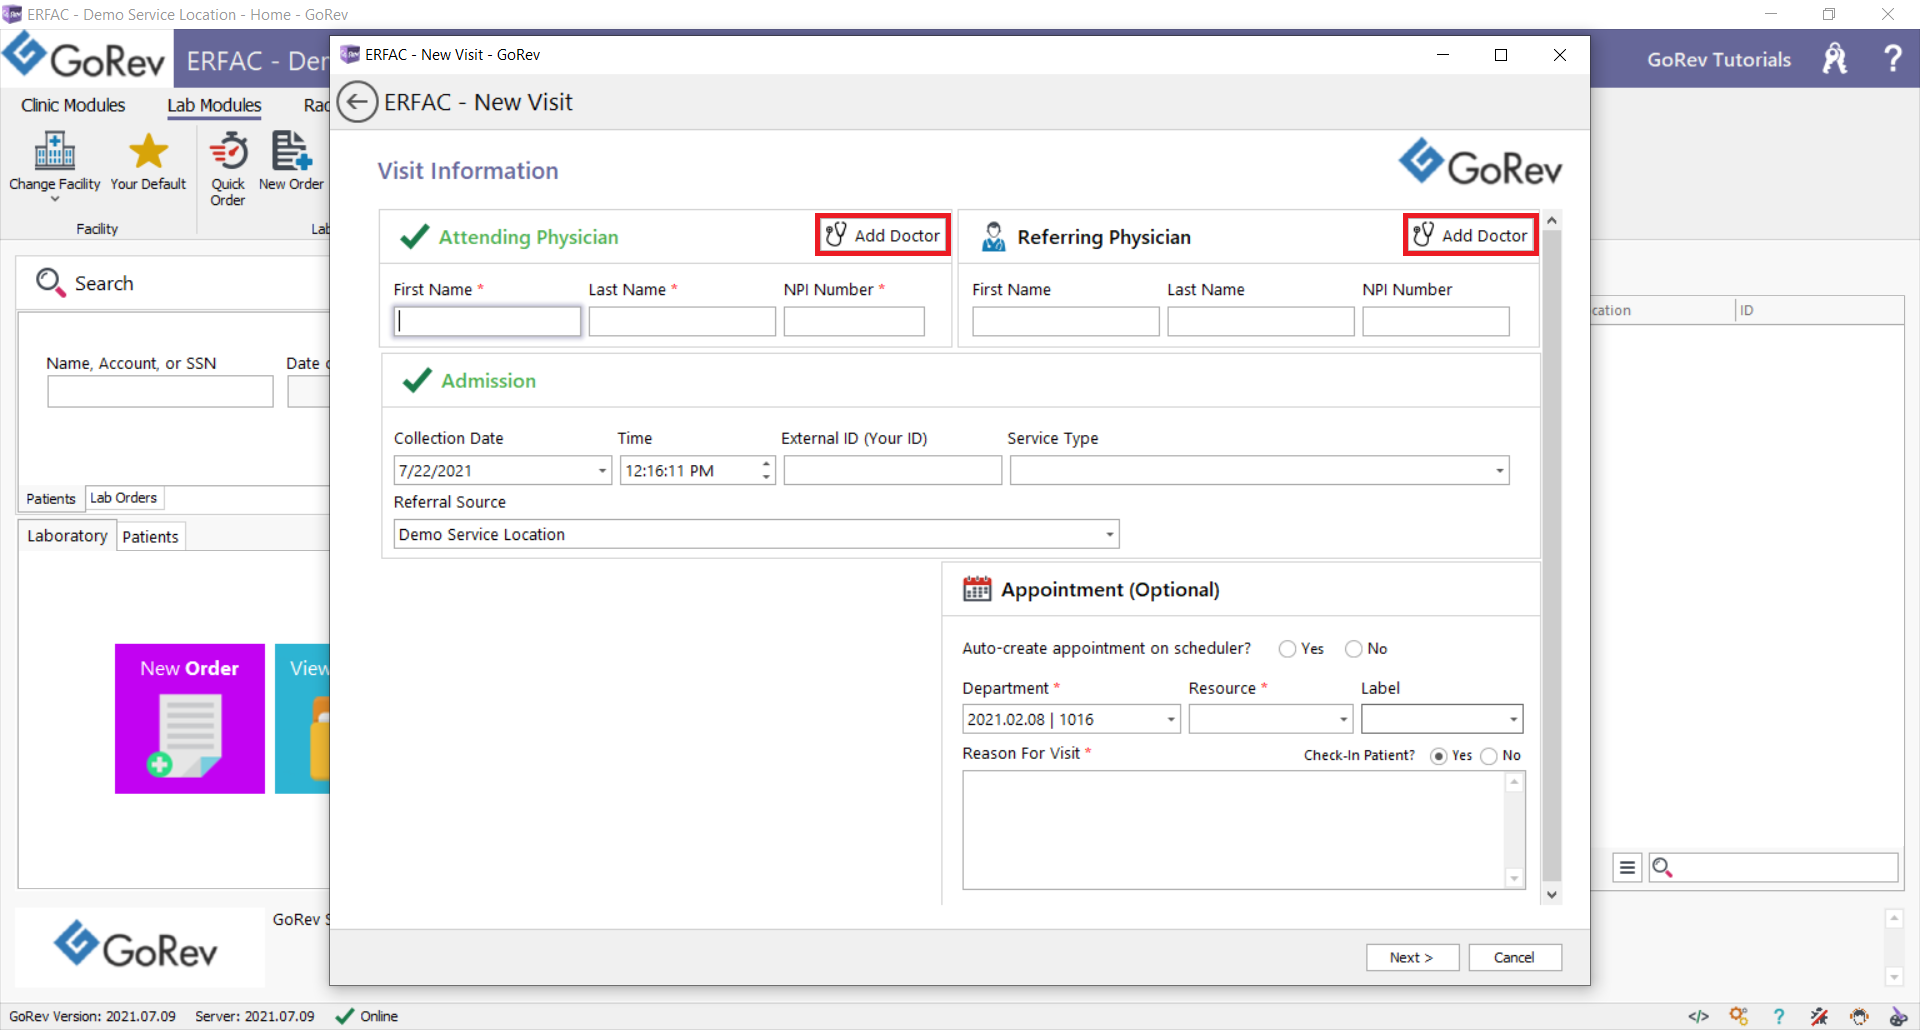Click Referring Physician Last Name field
Viewport: 1920px width, 1030px height.
1261,321
